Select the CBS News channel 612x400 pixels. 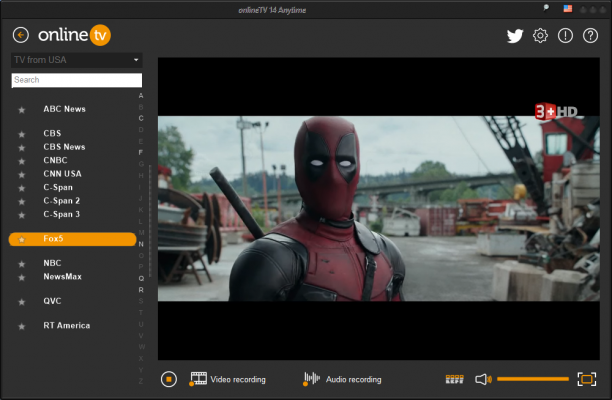click(64, 147)
